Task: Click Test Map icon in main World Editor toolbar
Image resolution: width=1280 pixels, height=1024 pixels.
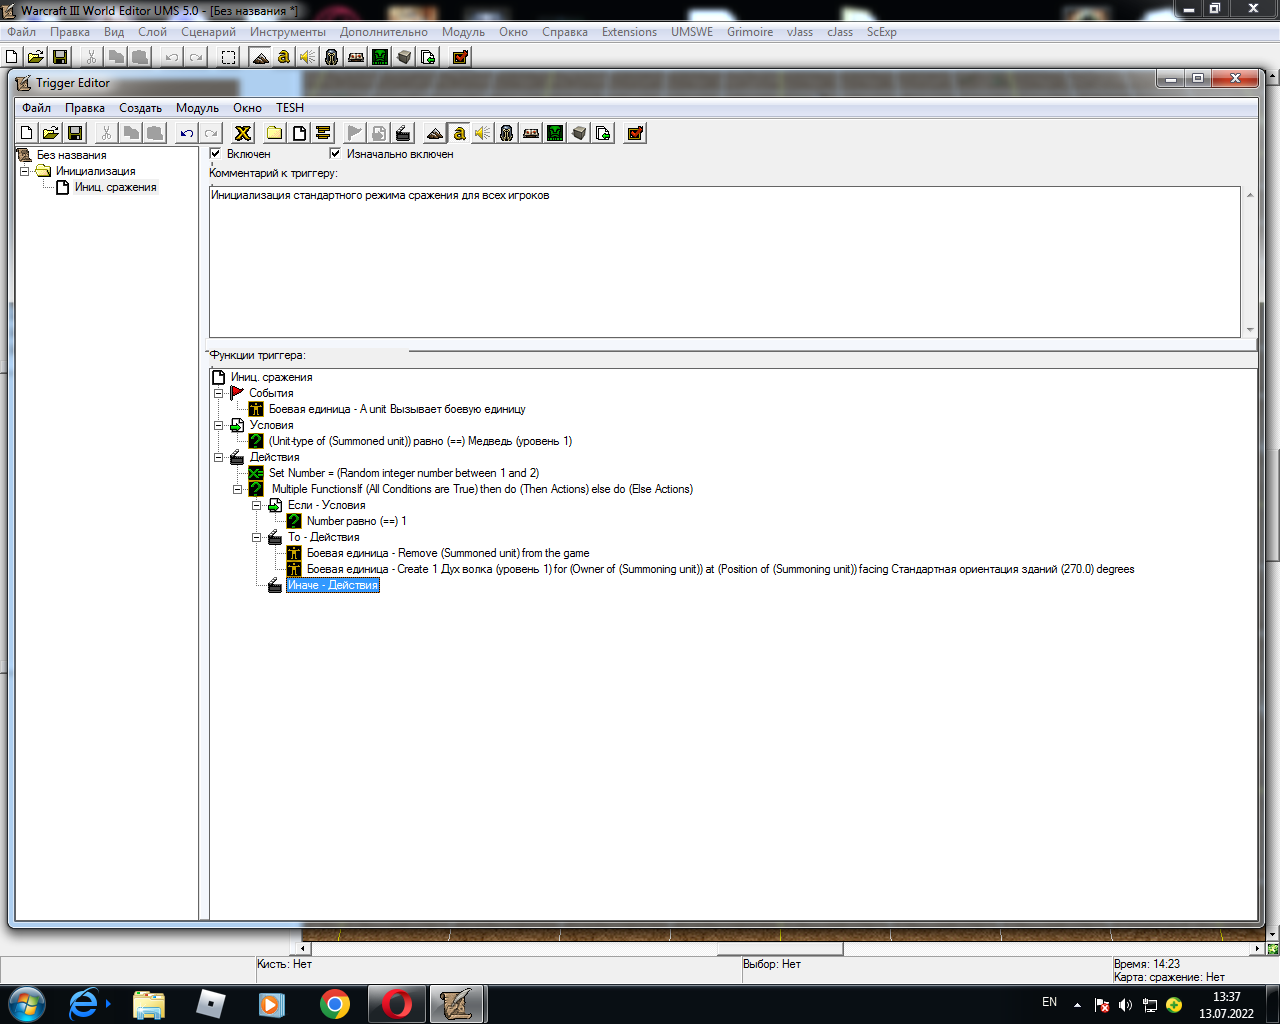Action: pos(460,57)
